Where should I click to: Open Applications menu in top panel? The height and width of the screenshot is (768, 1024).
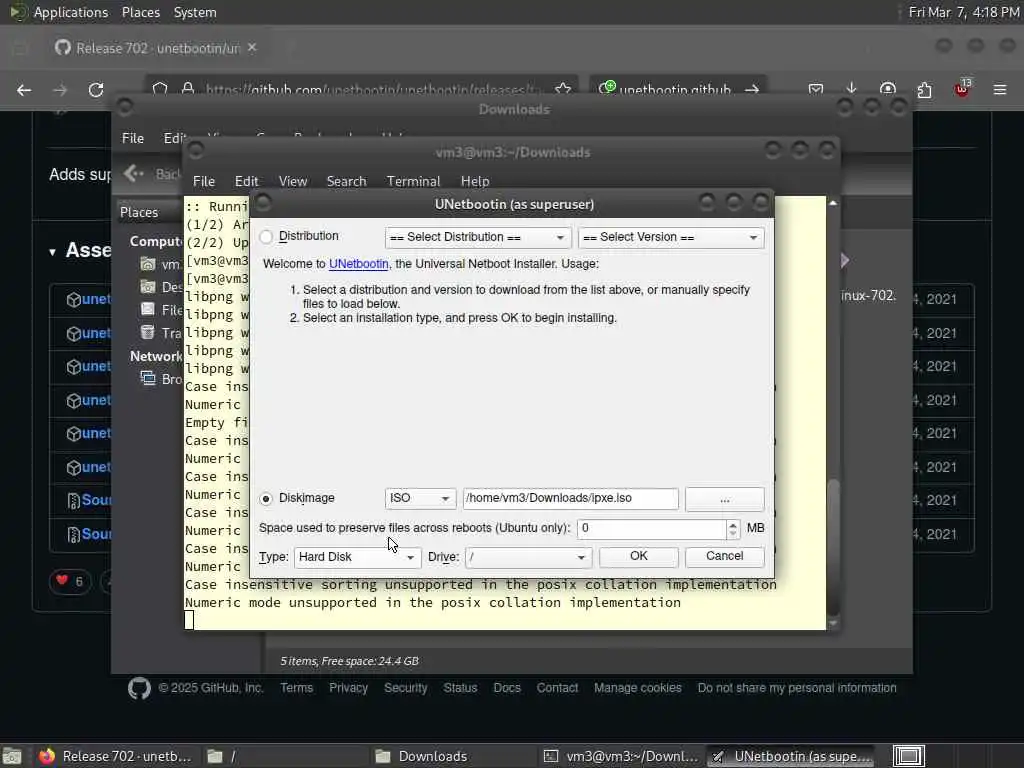tap(71, 12)
